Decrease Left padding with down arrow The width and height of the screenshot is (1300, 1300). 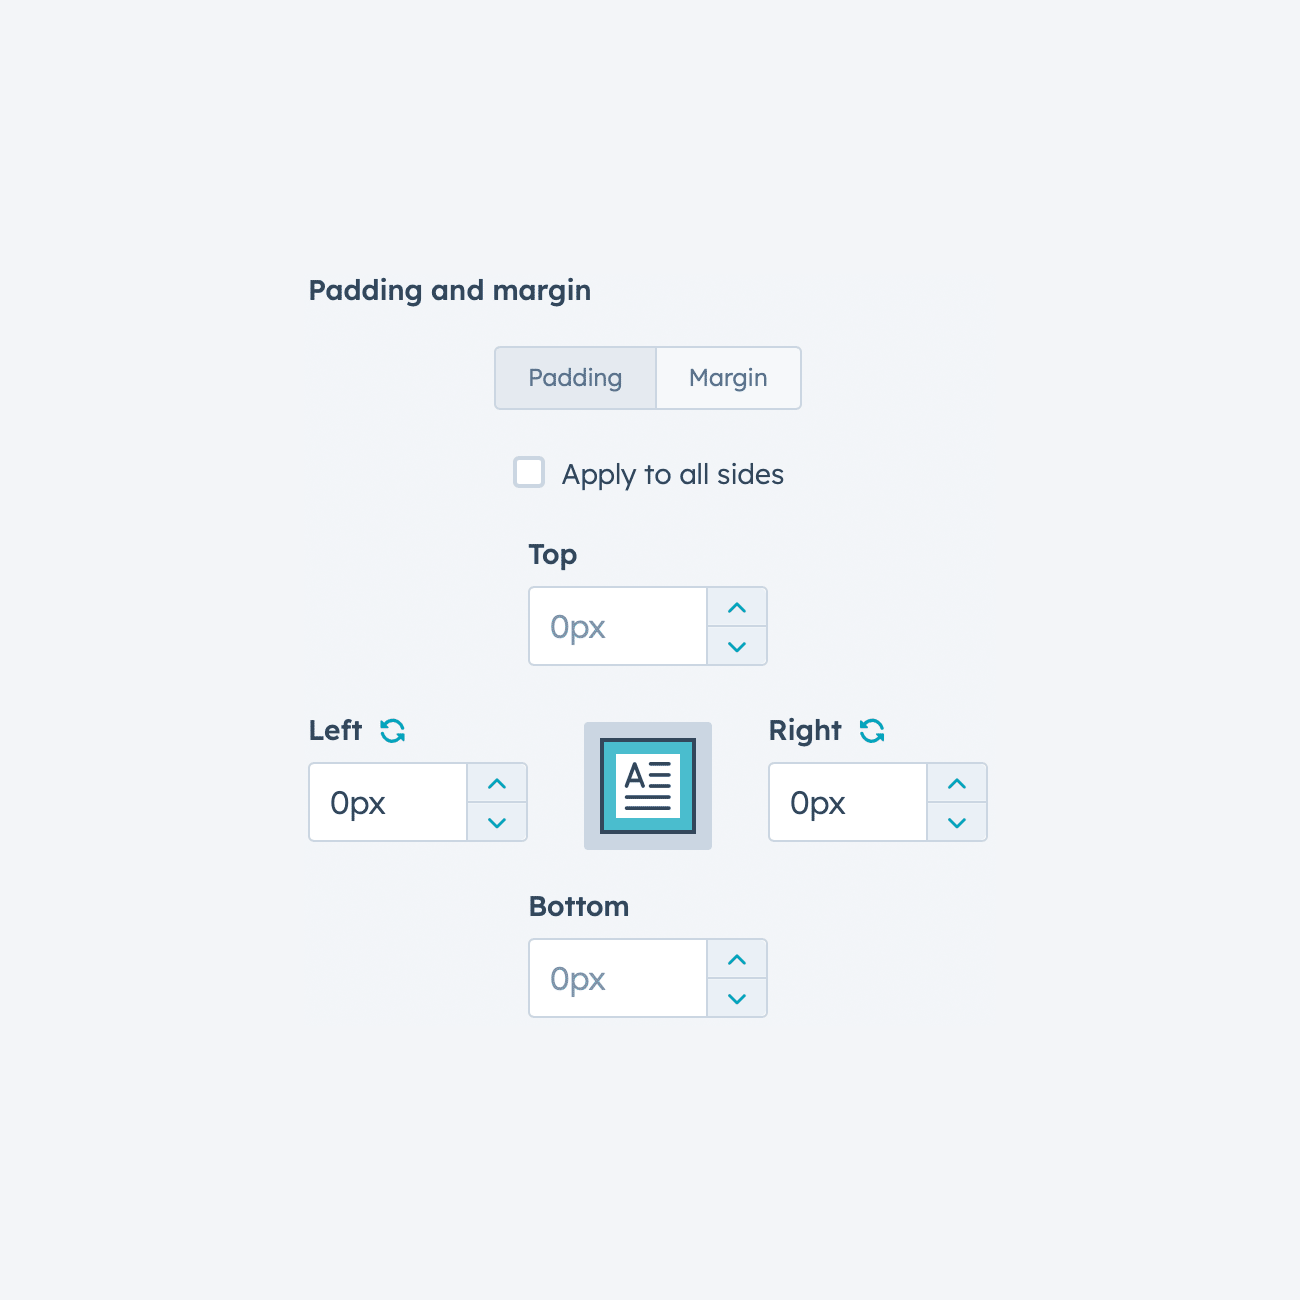(x=497, y=822)
